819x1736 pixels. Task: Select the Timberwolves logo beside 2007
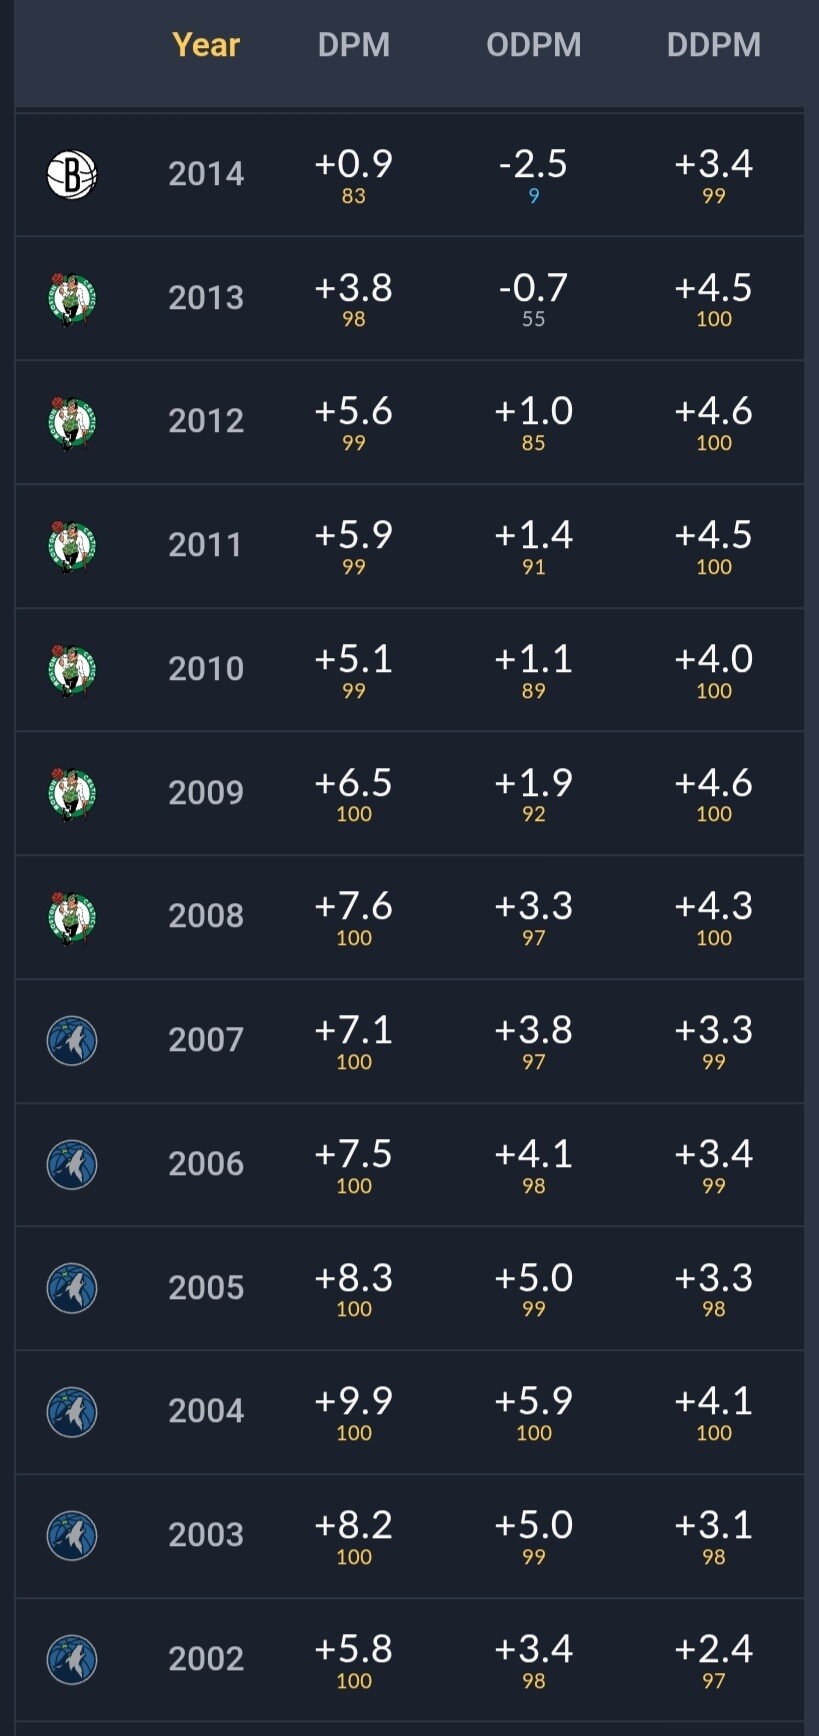click(x=72, y=1040)
